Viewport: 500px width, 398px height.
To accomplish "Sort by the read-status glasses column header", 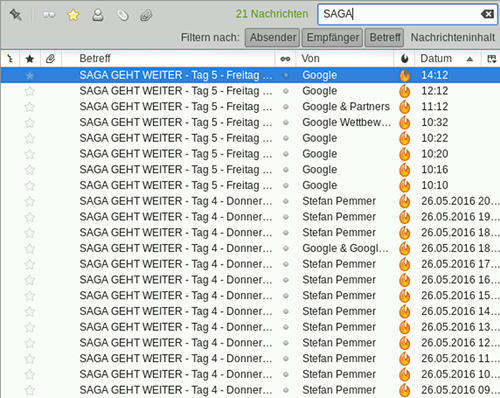I will tap(285, 59).
